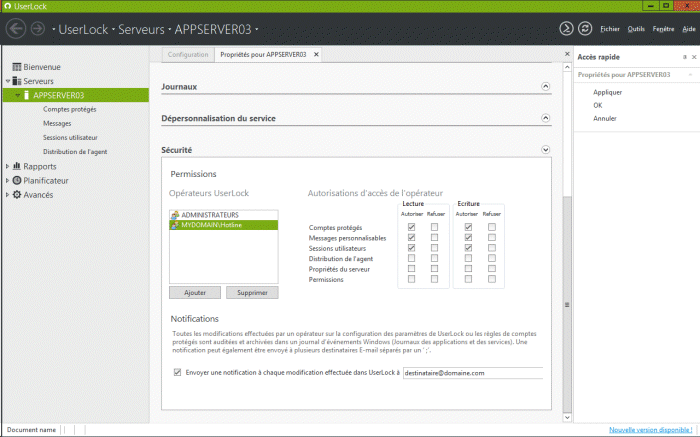Collapse Propriétés pour APPSERVER03 quick access group
The height and width of the screenshot is (437, 700).
coord(691,75)
